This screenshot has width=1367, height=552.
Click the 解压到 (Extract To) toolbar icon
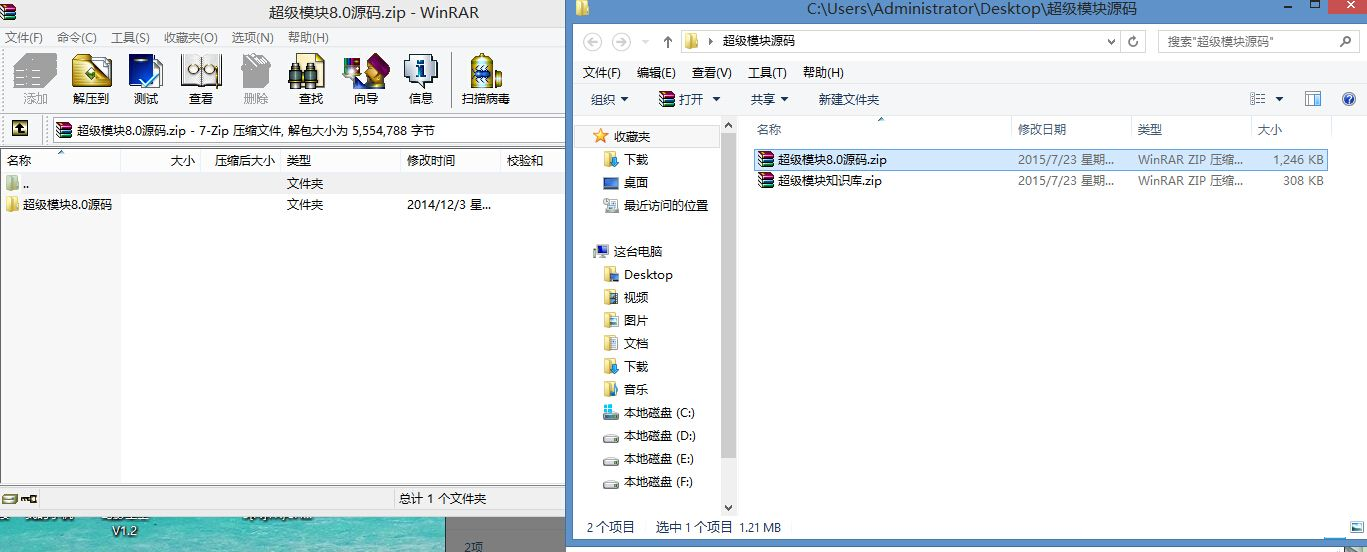pos(91,79)
